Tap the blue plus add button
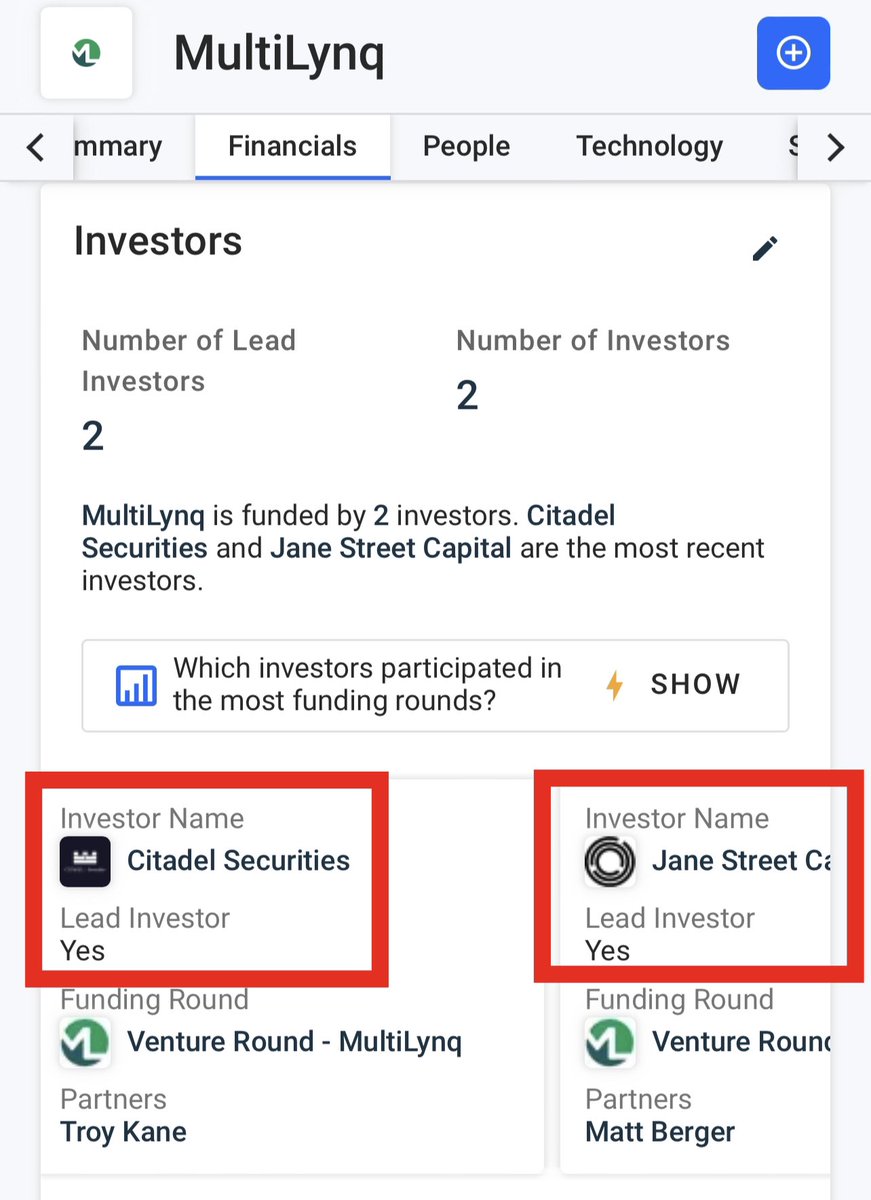Screen dimensions: 871x1200 (793, 53)
